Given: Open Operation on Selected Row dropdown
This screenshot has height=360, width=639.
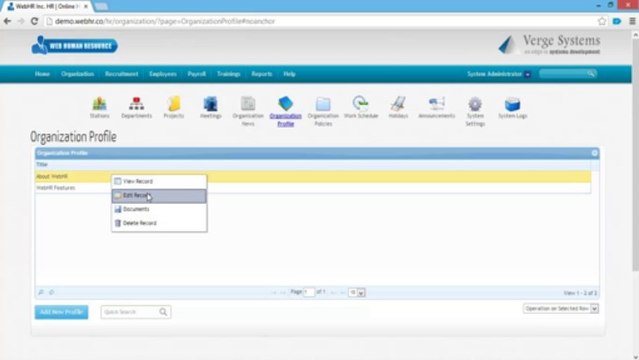Looking at the screenshot, I should tap(561, 309).
